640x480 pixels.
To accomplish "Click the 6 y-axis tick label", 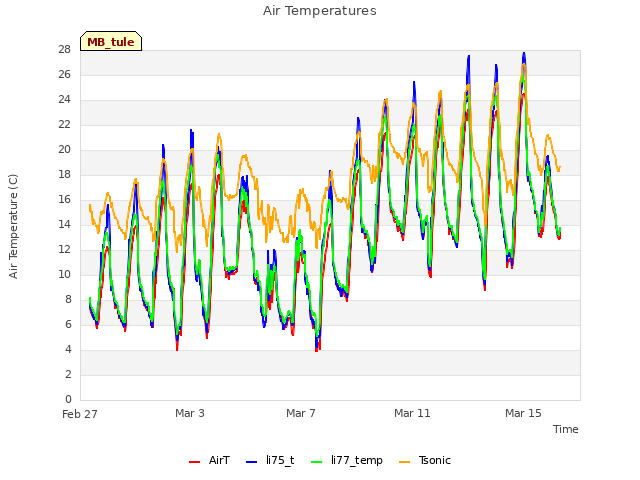I will (68, 324).
